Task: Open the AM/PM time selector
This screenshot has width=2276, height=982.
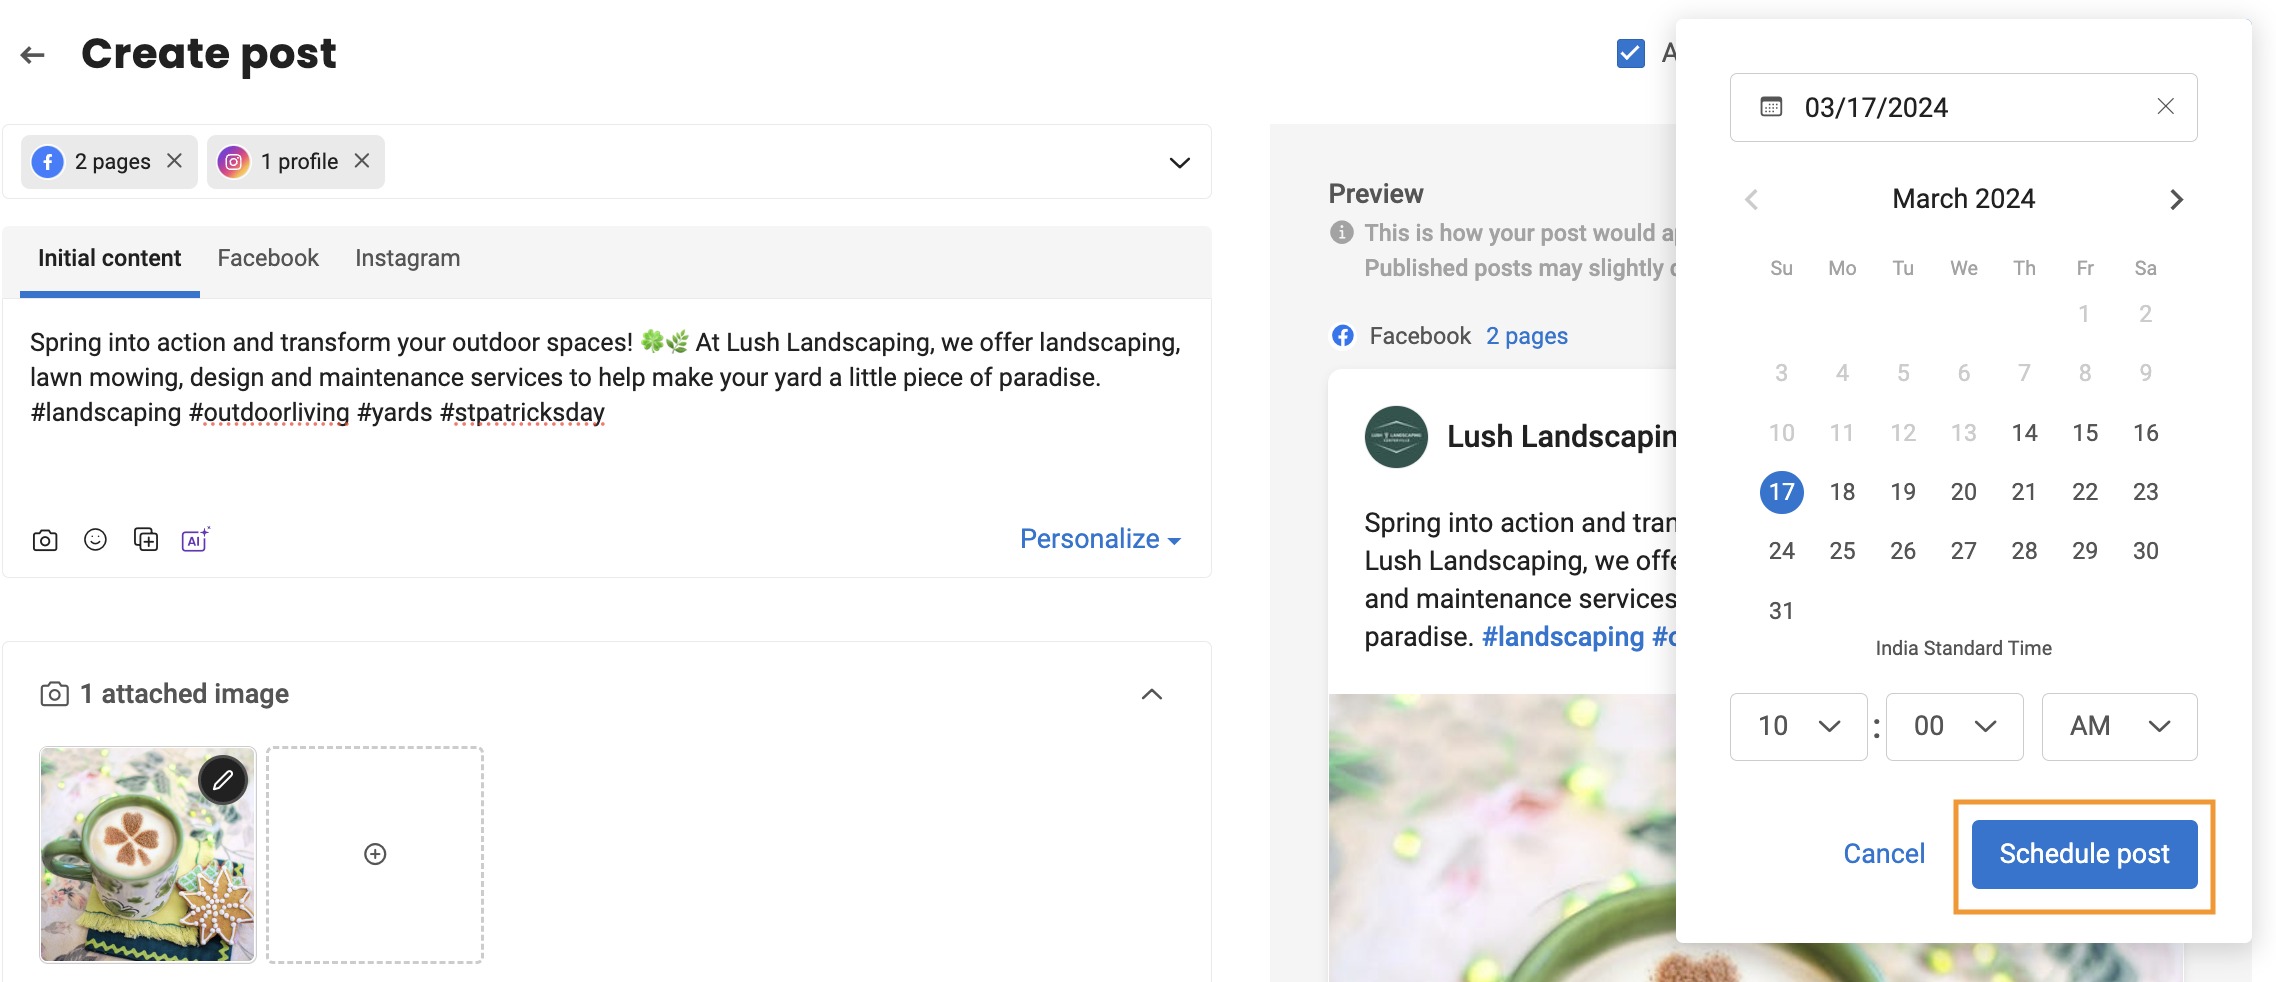Action: (x=2118, y=727)
